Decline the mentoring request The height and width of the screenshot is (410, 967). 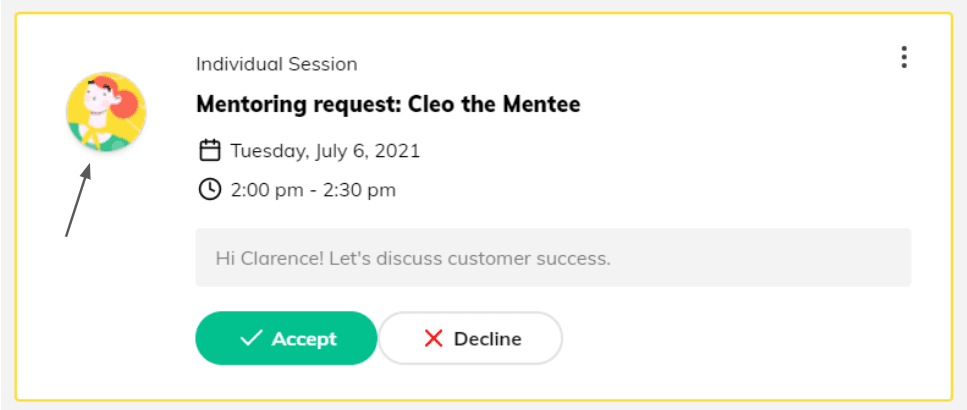470,339
